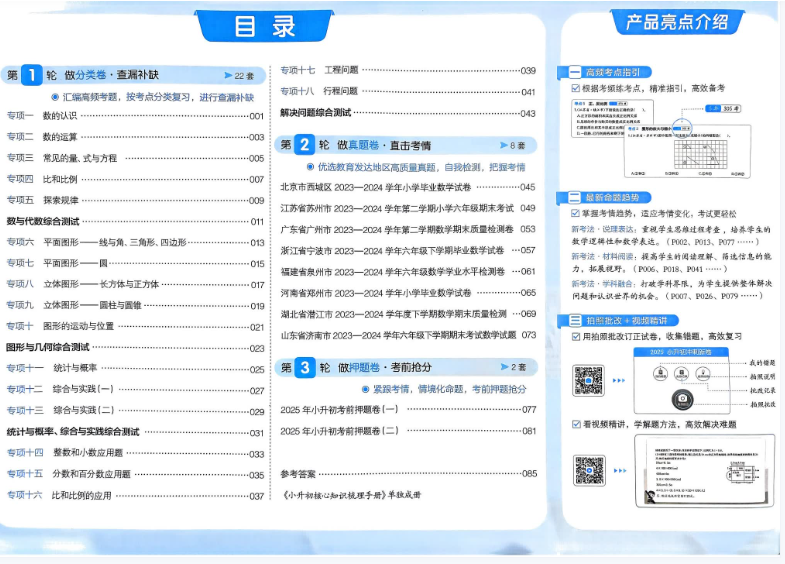Click 江苏省苏州市 期末考试 entry
785x564 pixels.
(x=408, y=208)
